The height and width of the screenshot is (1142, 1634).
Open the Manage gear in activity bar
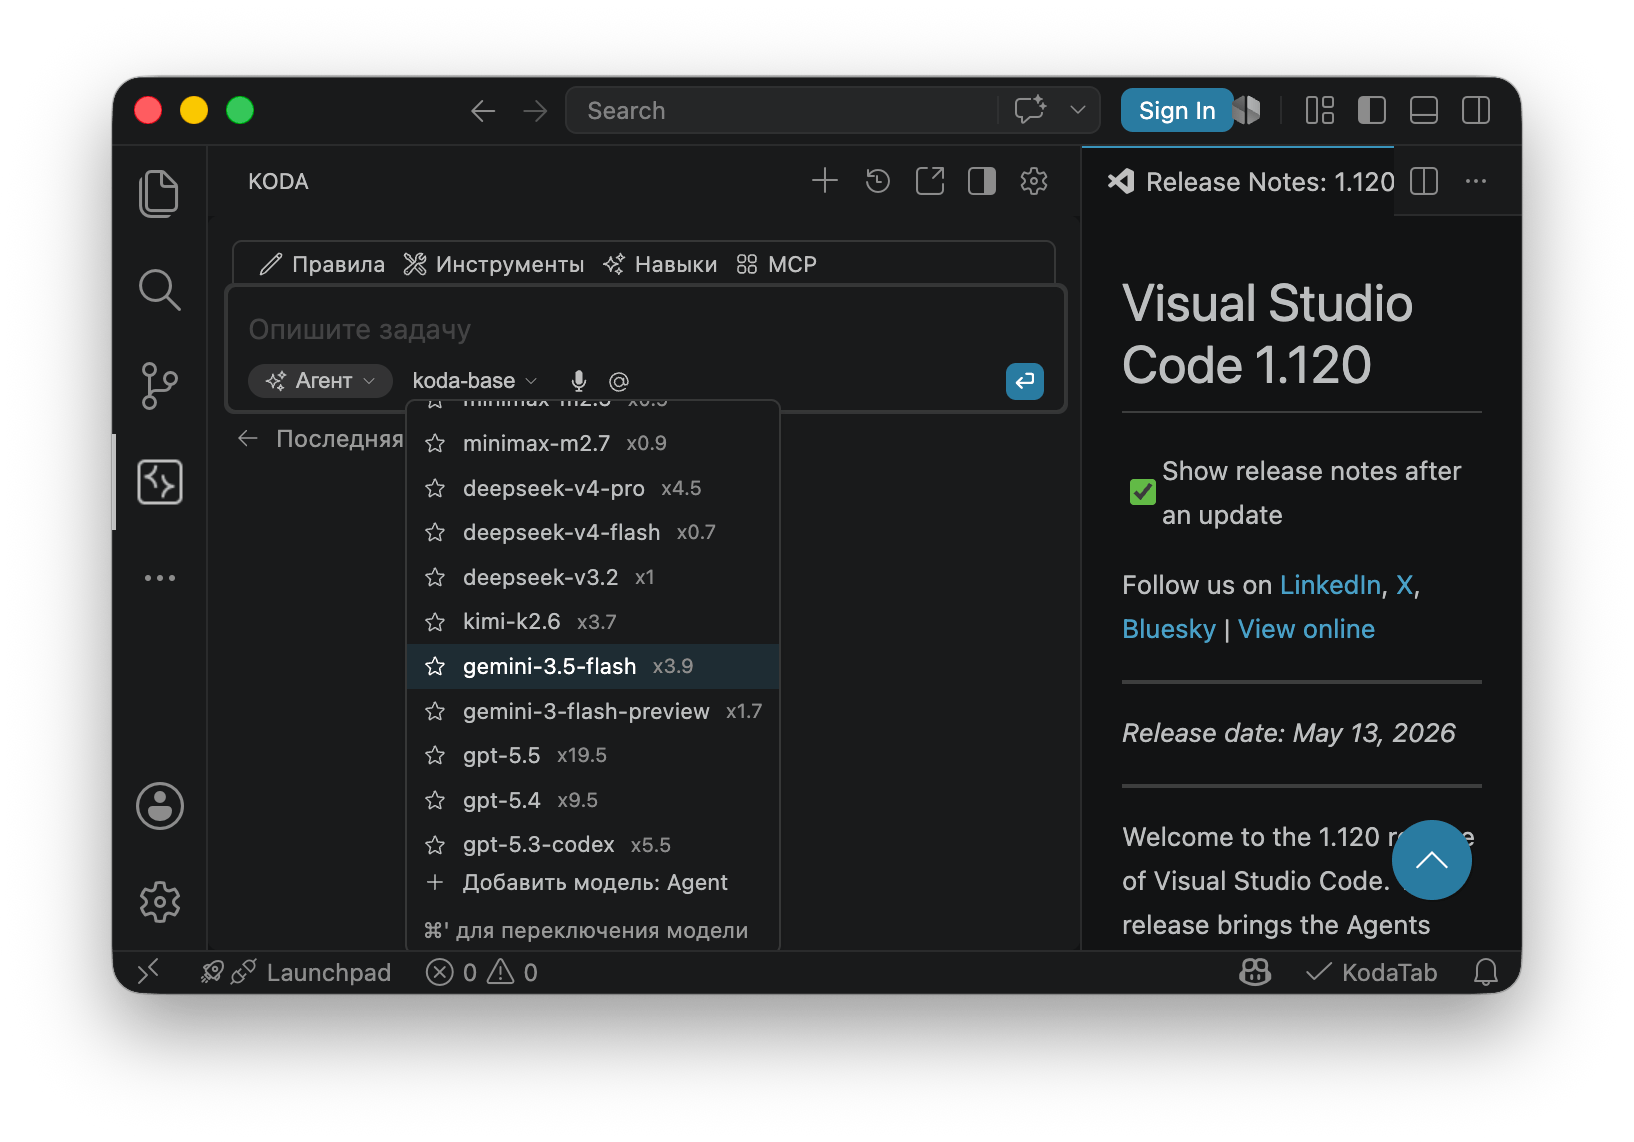(160, 902)
